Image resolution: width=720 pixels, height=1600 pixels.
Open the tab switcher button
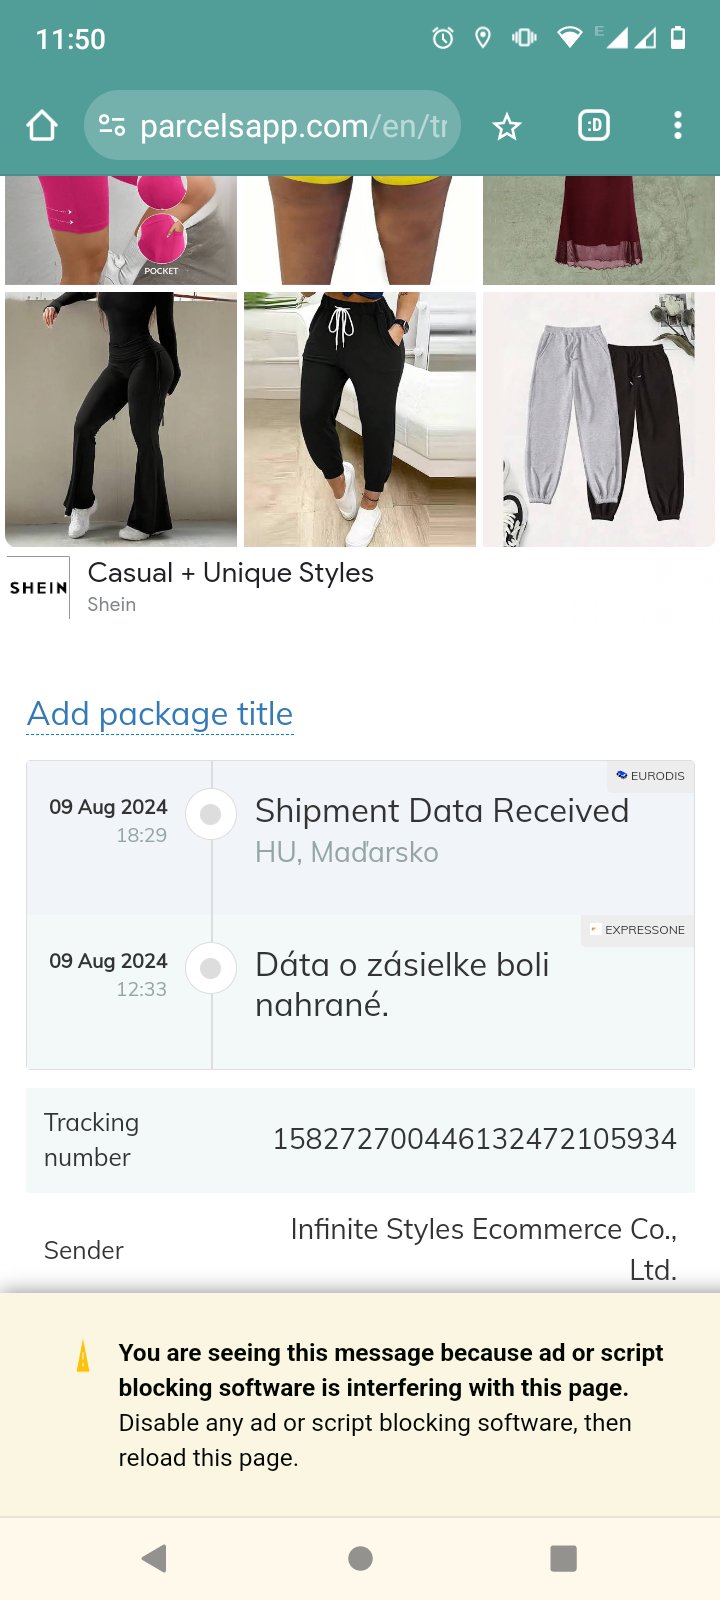594,126
